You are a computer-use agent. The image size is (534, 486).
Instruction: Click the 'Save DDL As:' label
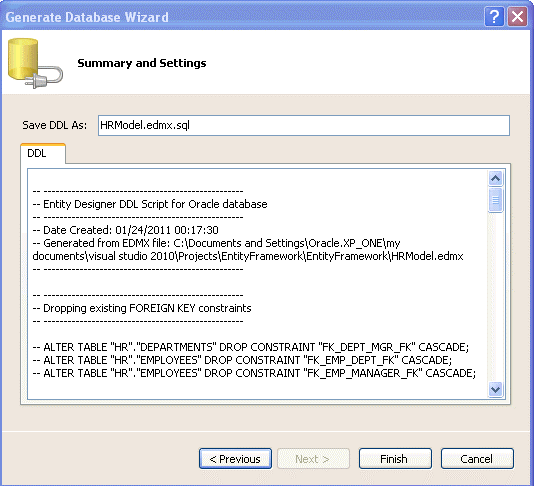tap(54, 125)
